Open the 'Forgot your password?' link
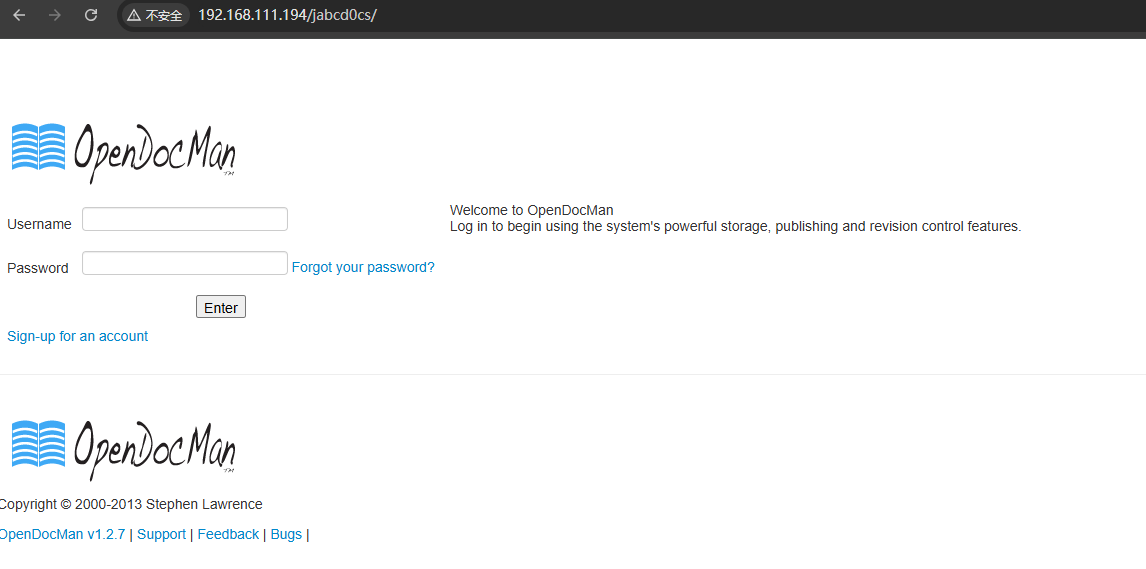This screenshot has width=1146, height=569. pos(363,267)
